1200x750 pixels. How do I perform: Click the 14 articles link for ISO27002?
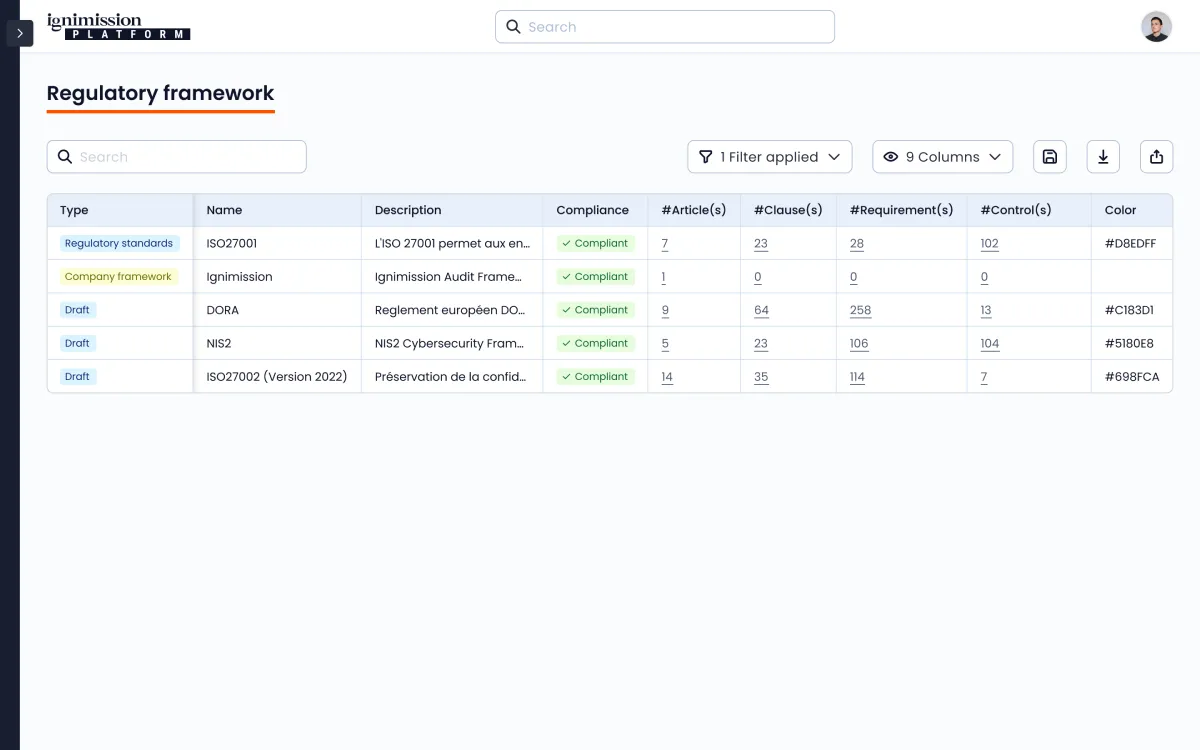tap(667, 377)
